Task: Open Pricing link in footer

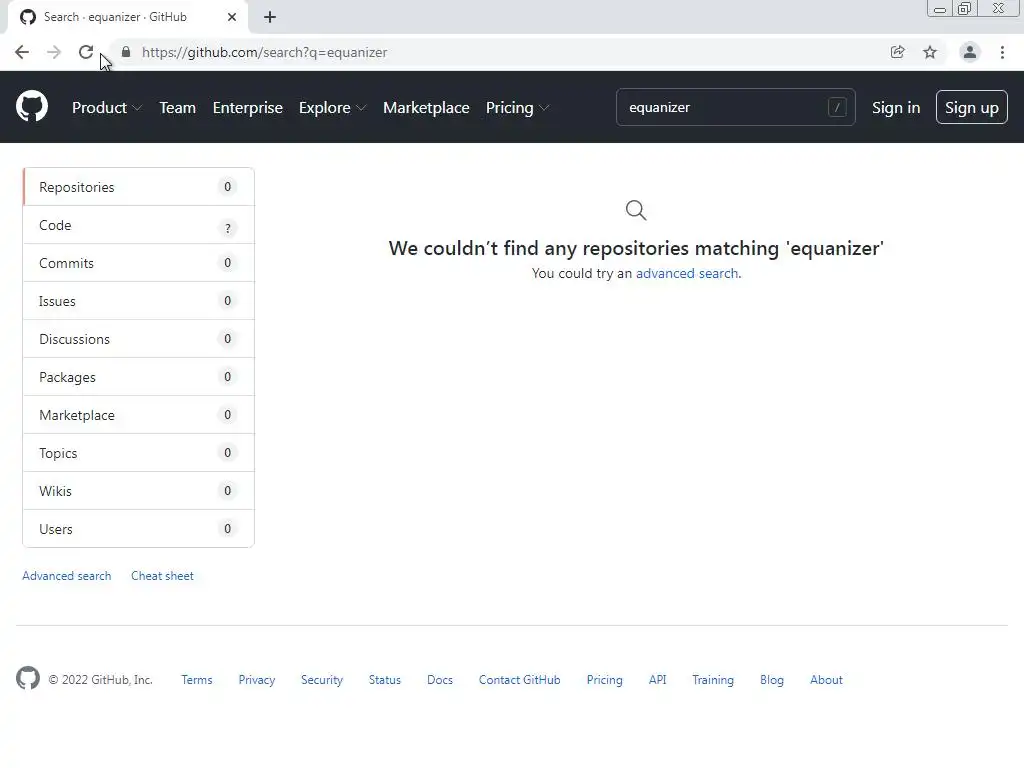Action: [604, 680]
